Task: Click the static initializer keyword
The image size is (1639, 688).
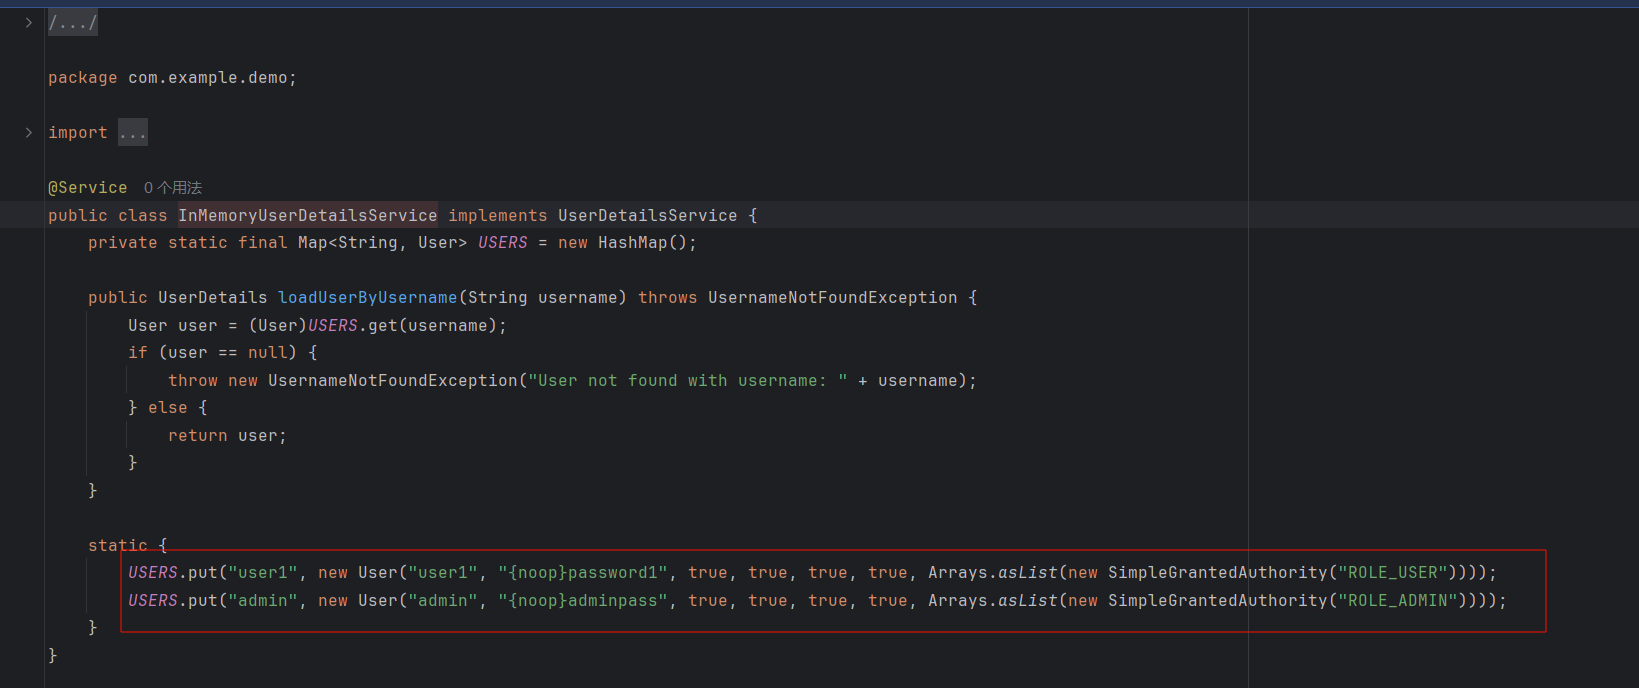Action: tap(117, 546)
